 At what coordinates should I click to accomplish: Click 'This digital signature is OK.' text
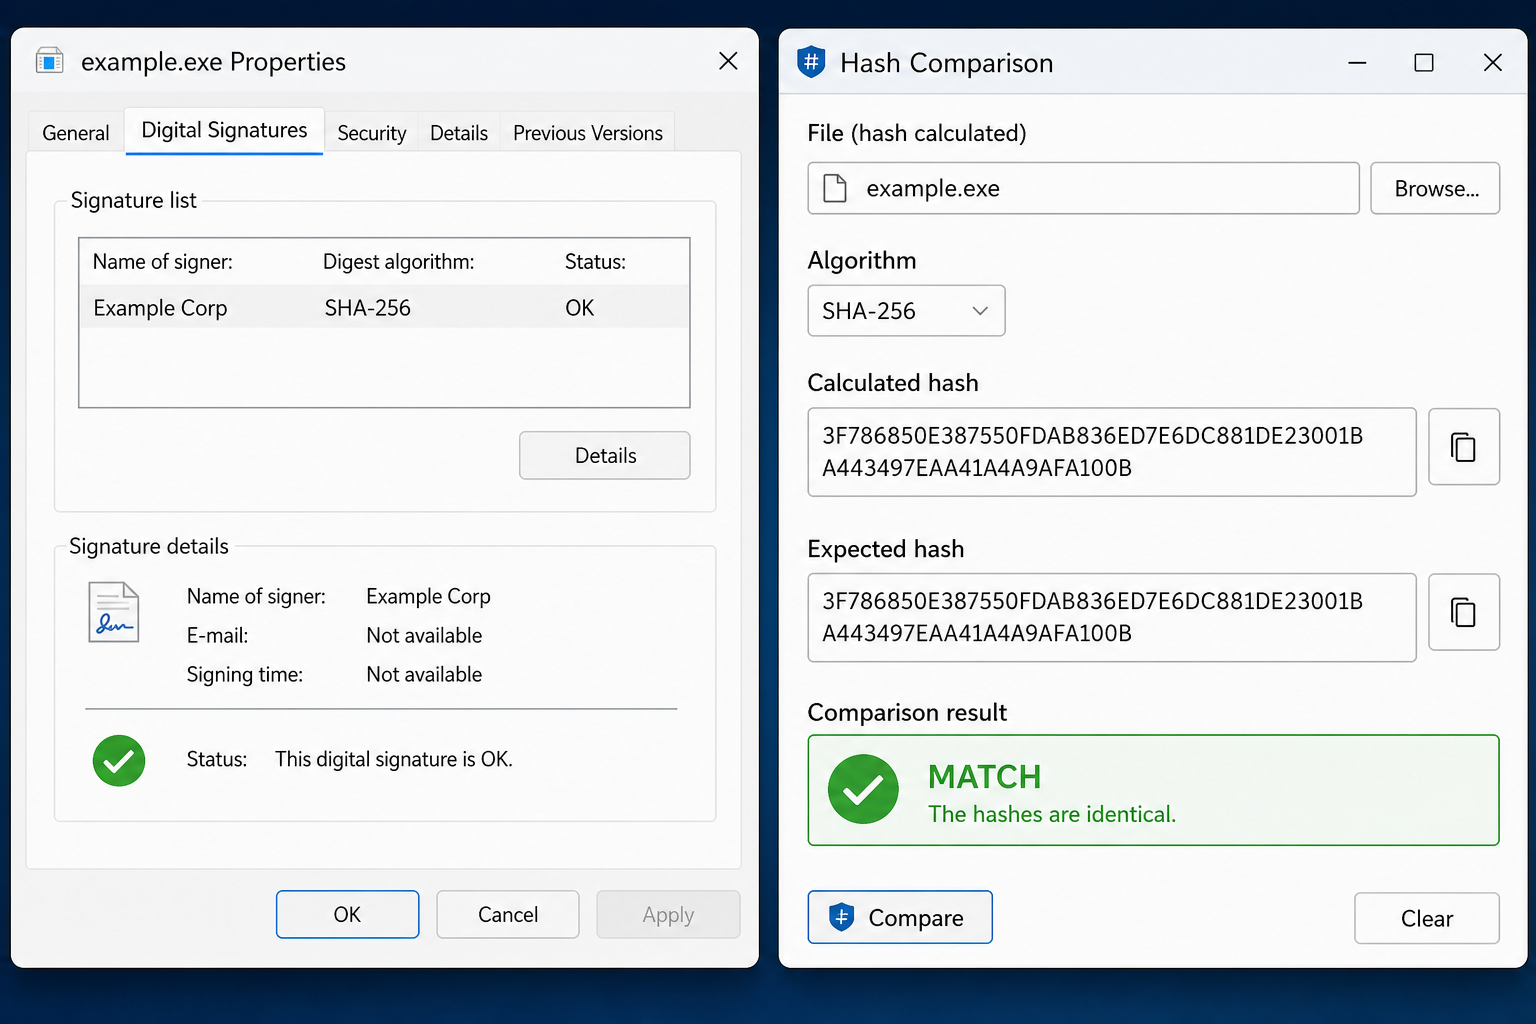[x=394, y=759]
